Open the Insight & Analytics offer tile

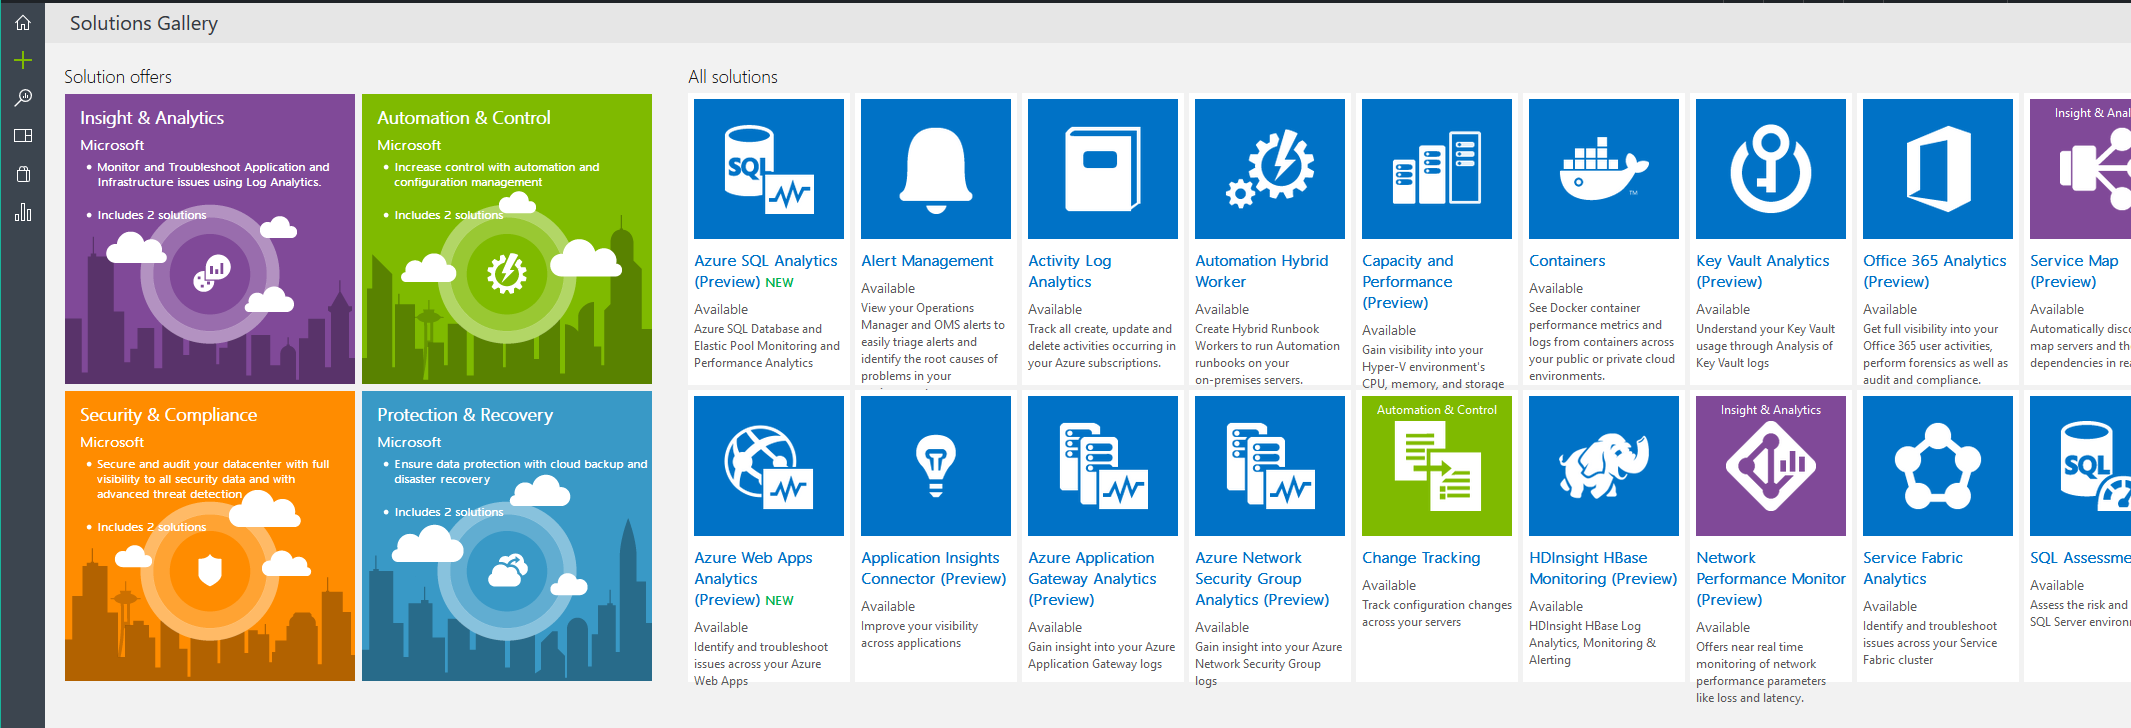[x=210, y=239]
